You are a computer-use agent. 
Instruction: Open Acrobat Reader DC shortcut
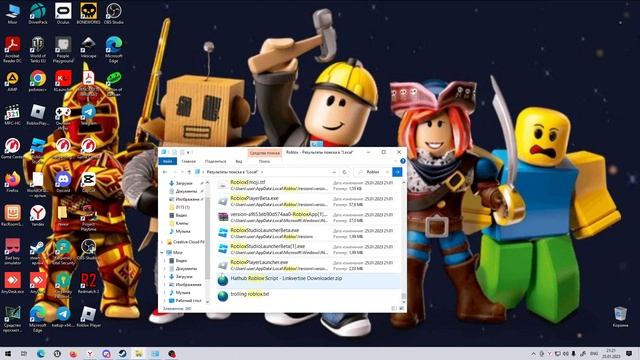tap(12, 49)
